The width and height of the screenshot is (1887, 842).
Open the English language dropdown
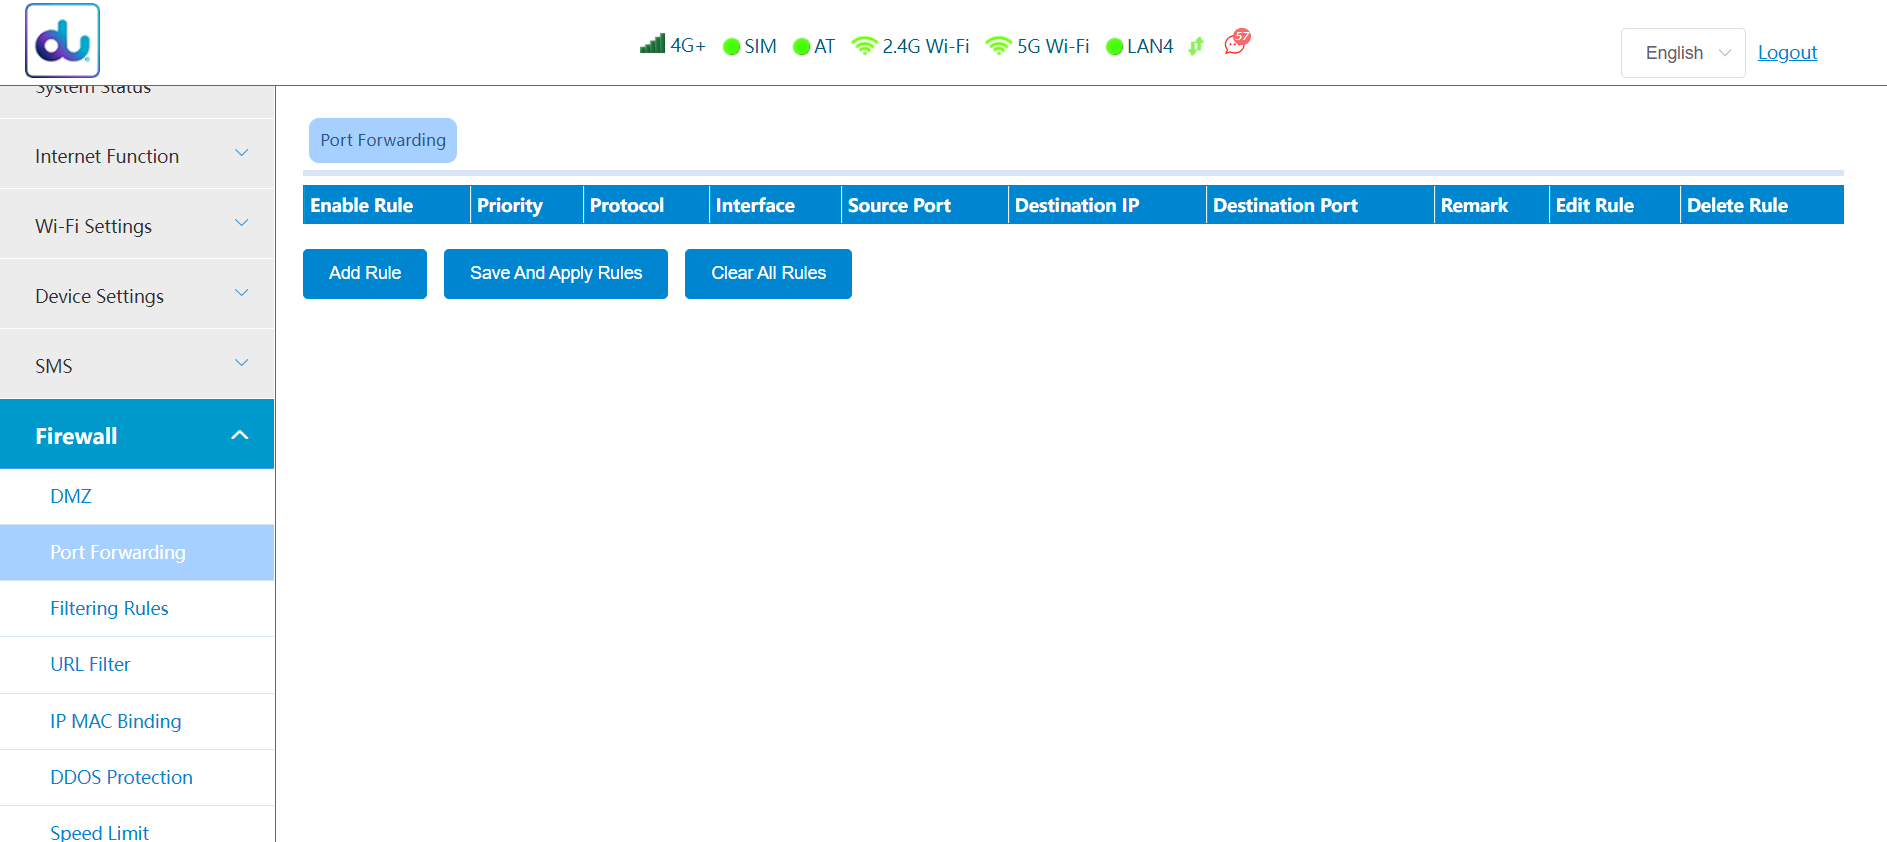[1683, 53]
